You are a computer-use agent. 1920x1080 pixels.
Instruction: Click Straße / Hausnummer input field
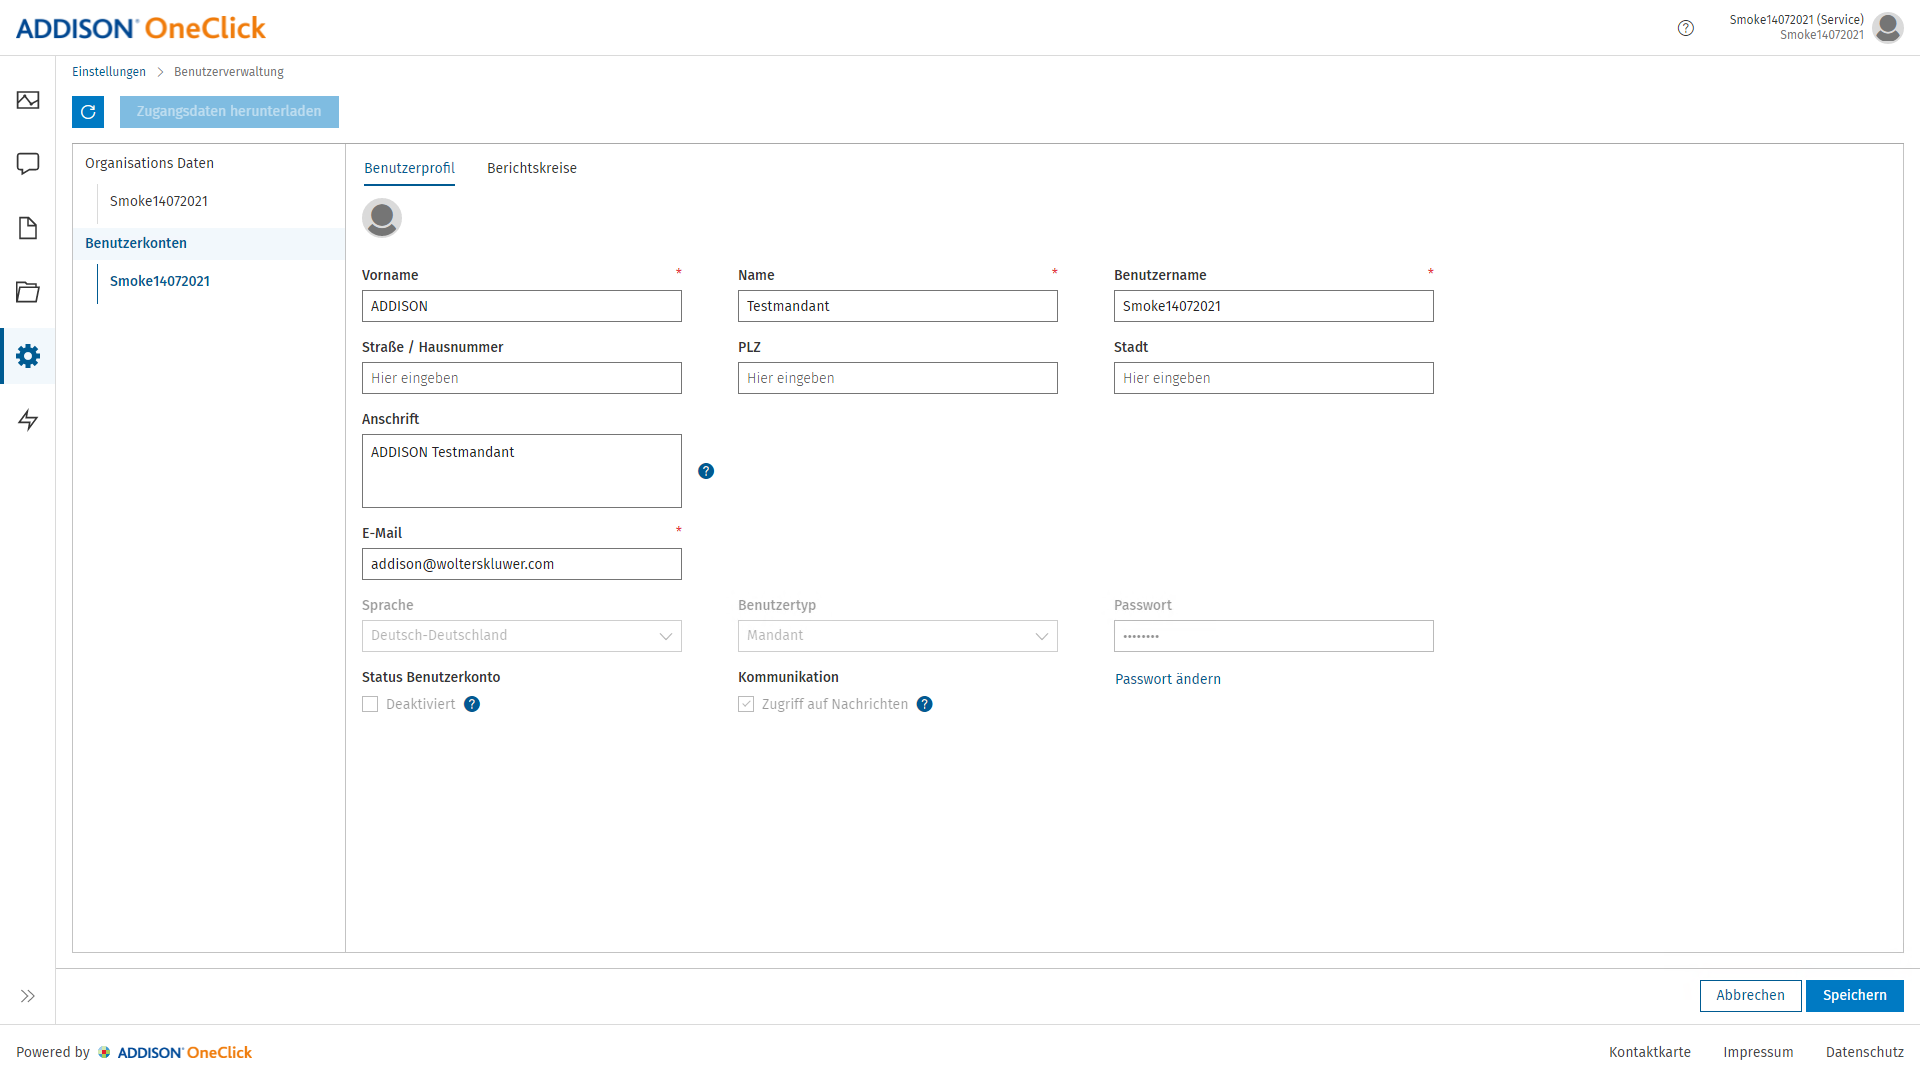coord(522,378)
